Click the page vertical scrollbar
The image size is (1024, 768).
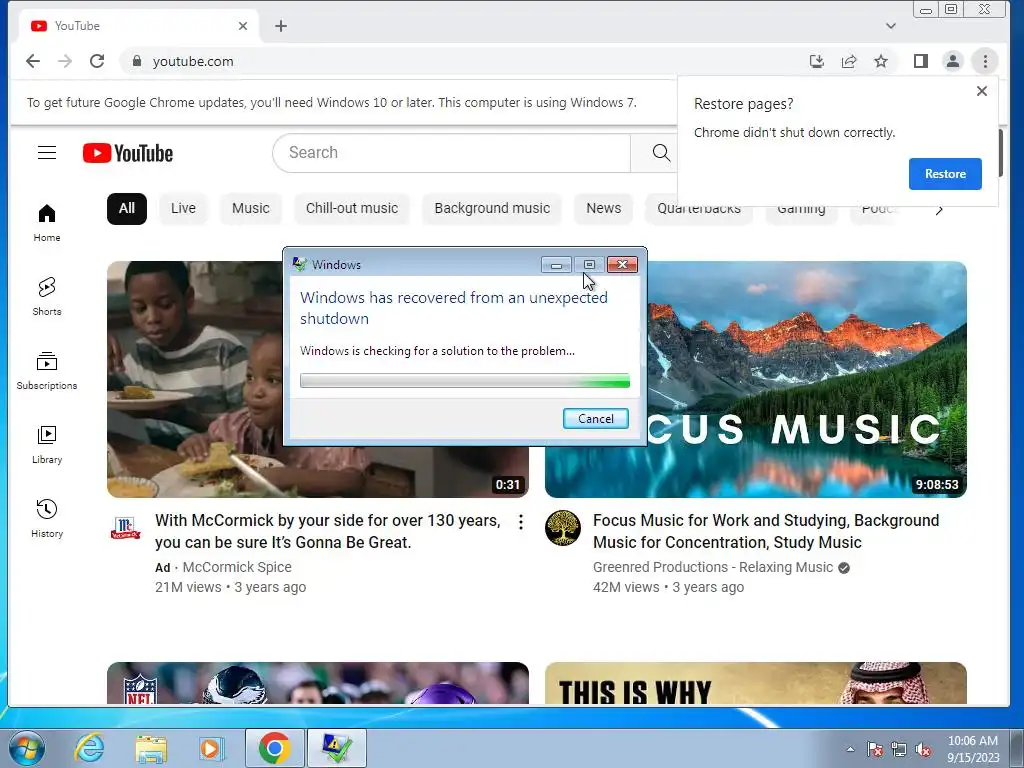click(1000, 153)
